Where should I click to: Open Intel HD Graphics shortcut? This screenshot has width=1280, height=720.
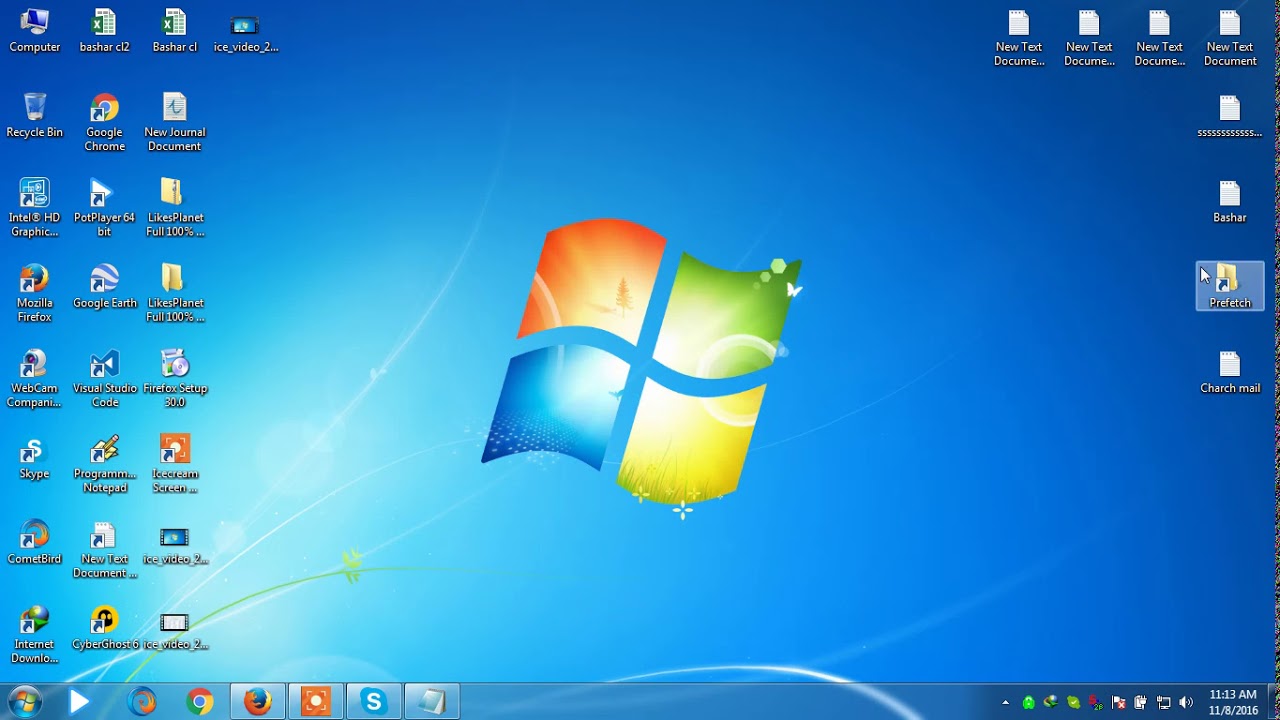click(35, 208)
